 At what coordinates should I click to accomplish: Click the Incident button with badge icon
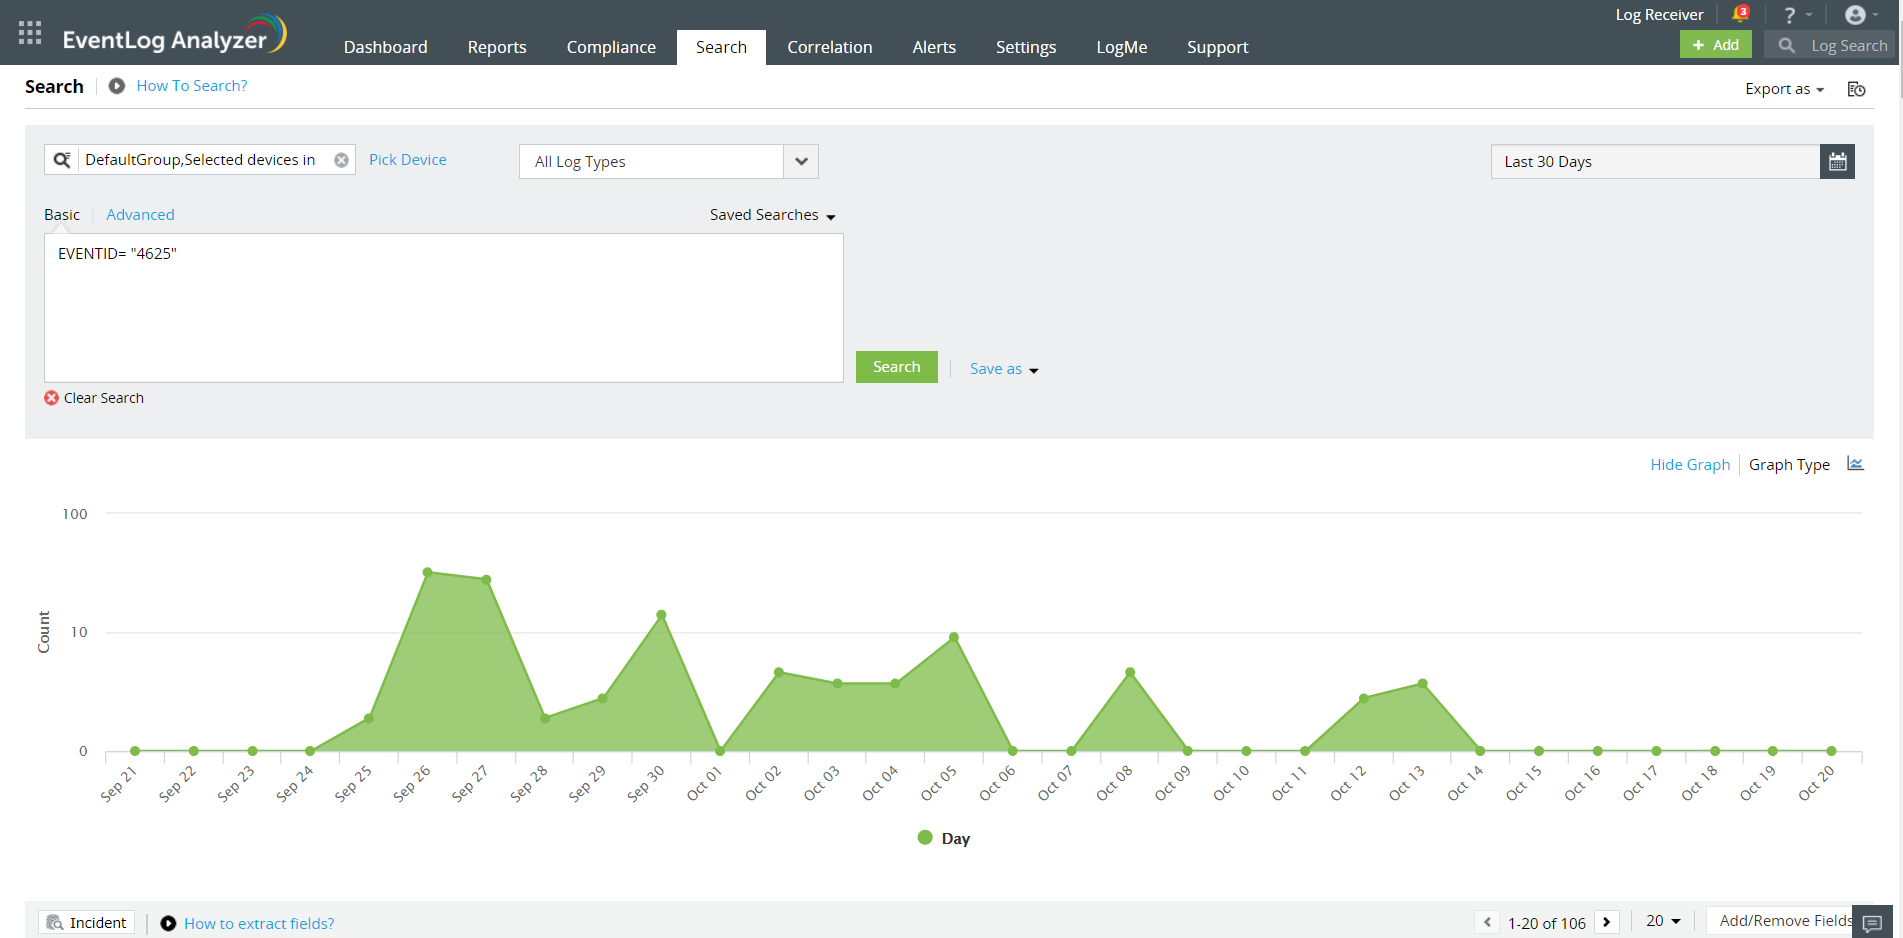coord(86,921)
